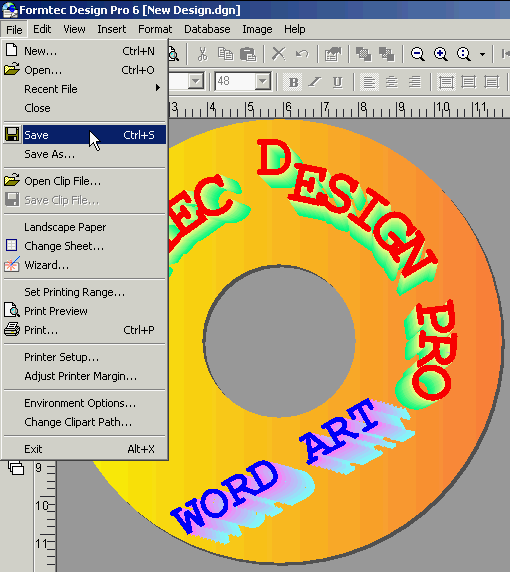Choose Open... from File menu
The width and height of the screenshot is (510, 572).
[x=85, y=70]
